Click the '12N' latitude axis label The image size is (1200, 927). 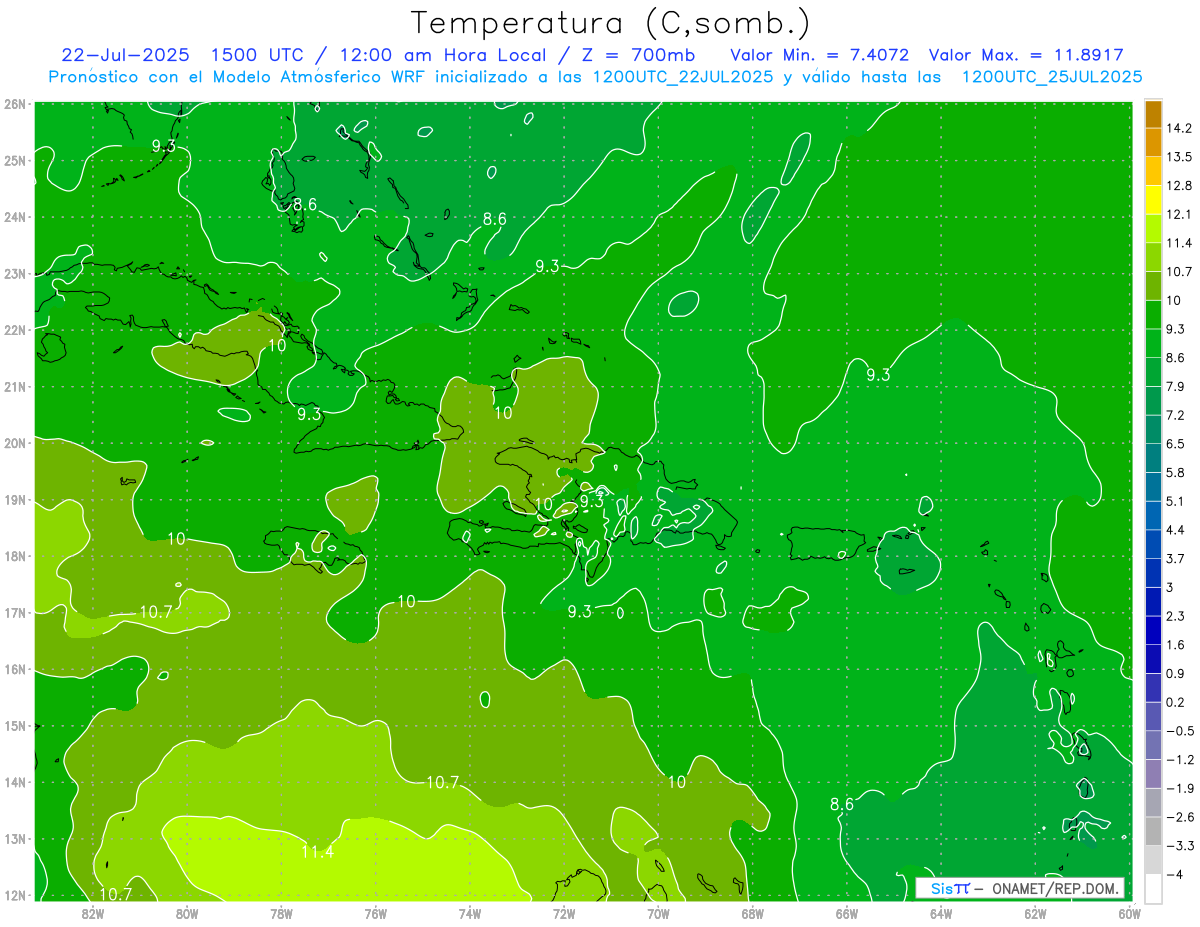tap(15, 894)
